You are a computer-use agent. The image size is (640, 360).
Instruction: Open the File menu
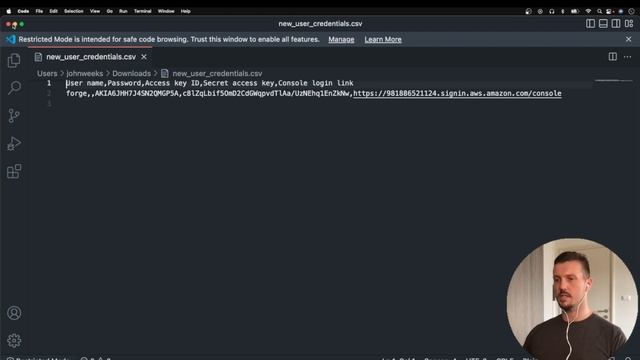[x=39, y=11]
